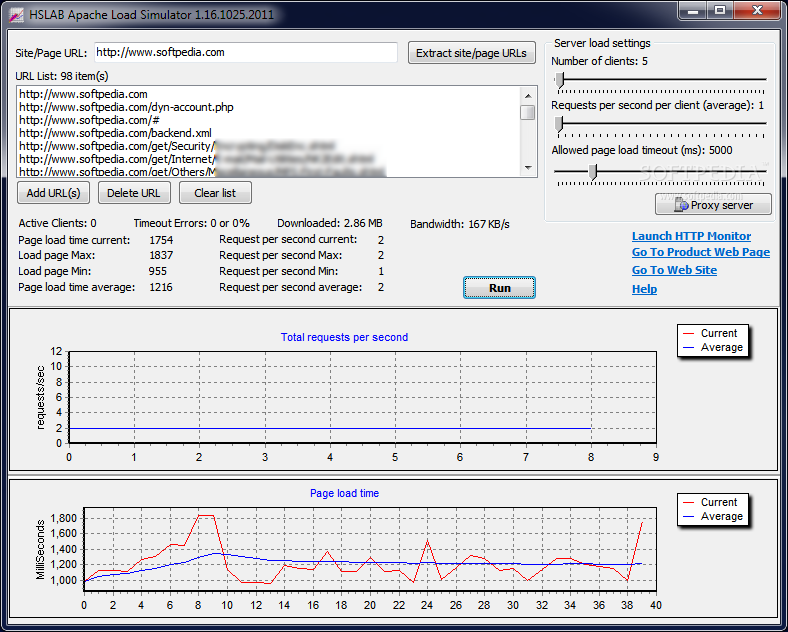
Task: Click the Clear list button
Action: (x=215, y=193)
